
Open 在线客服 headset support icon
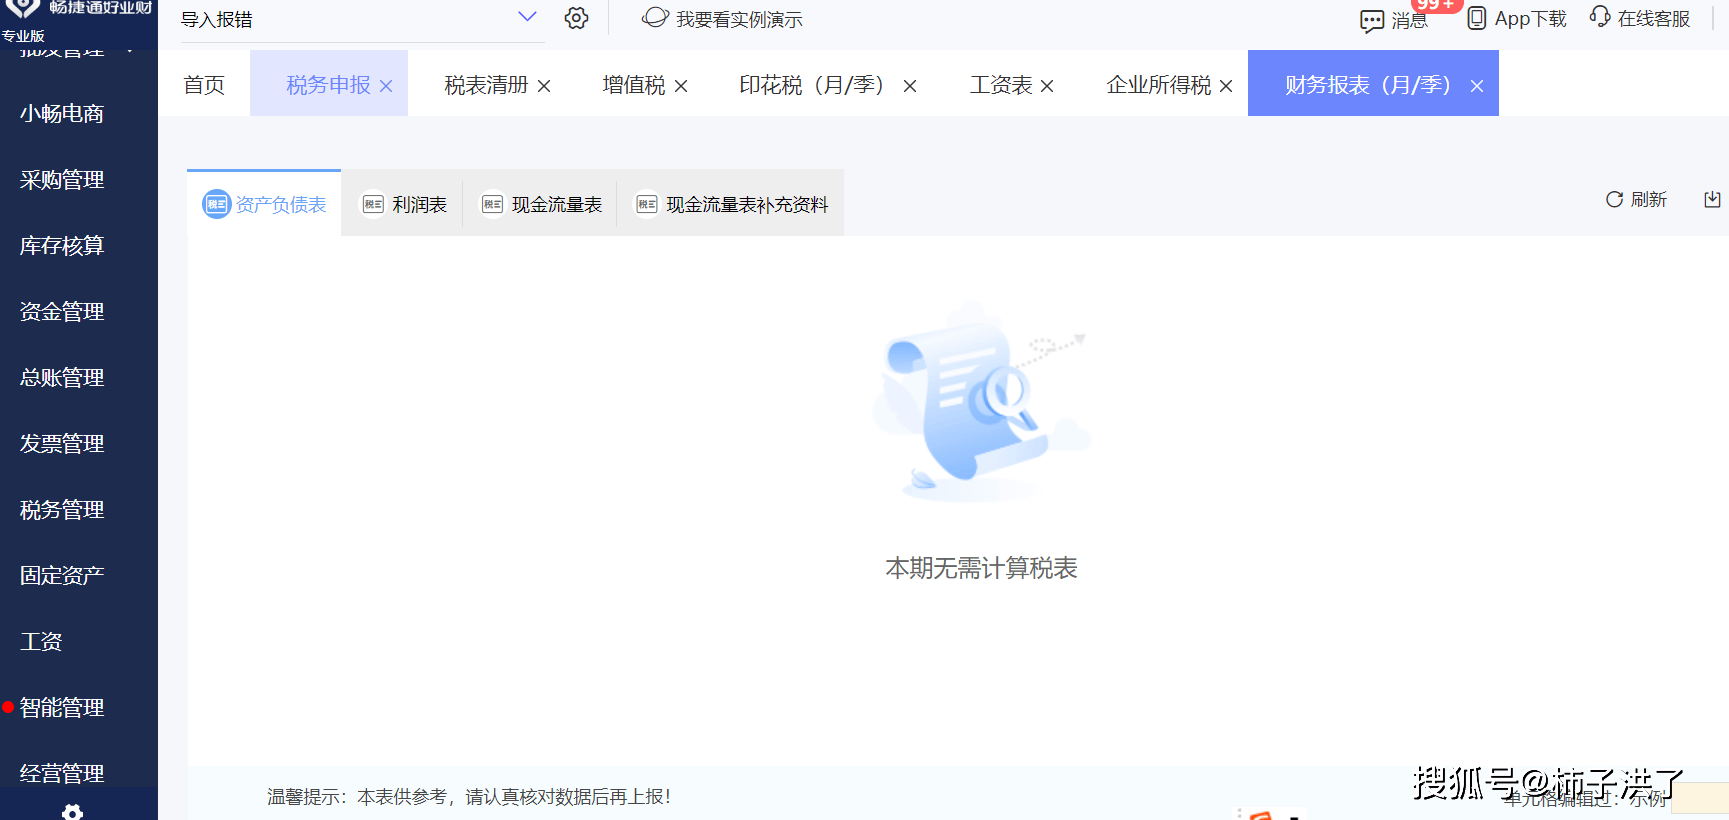(x=1600, y=17)
